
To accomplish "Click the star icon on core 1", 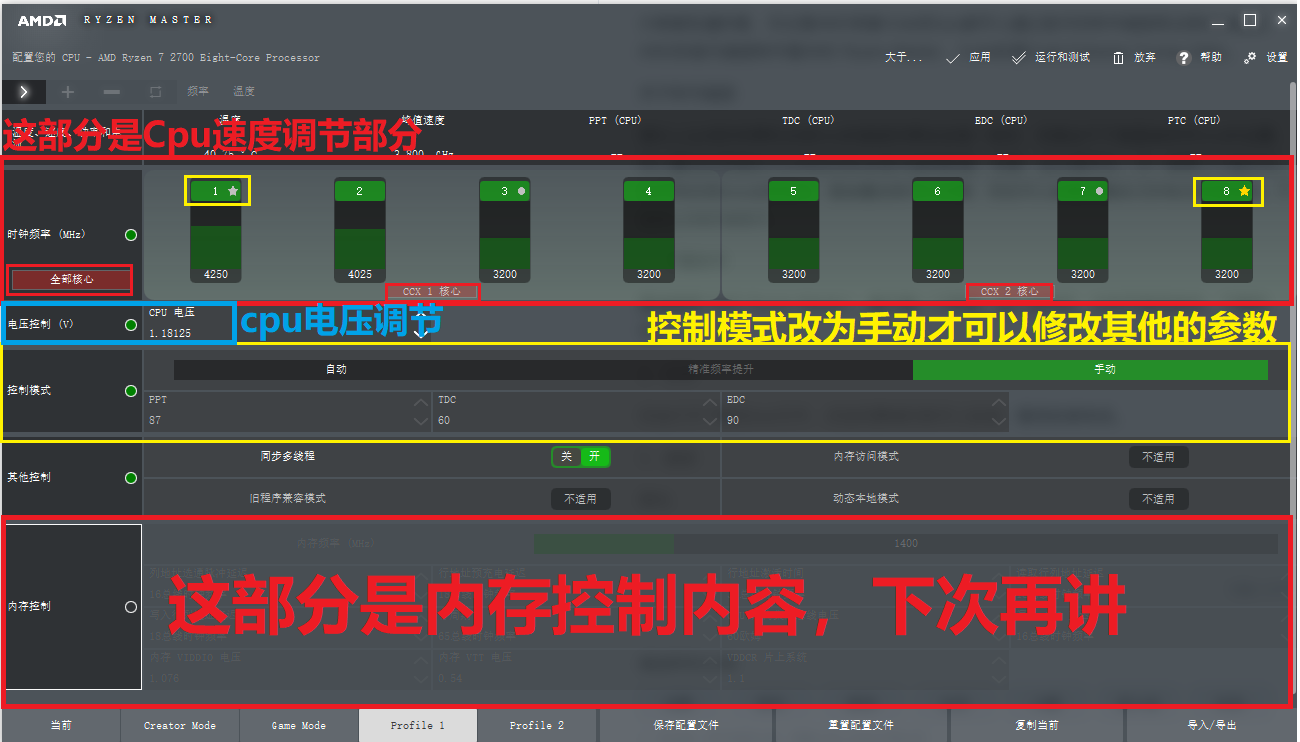I will pos(233,190).
